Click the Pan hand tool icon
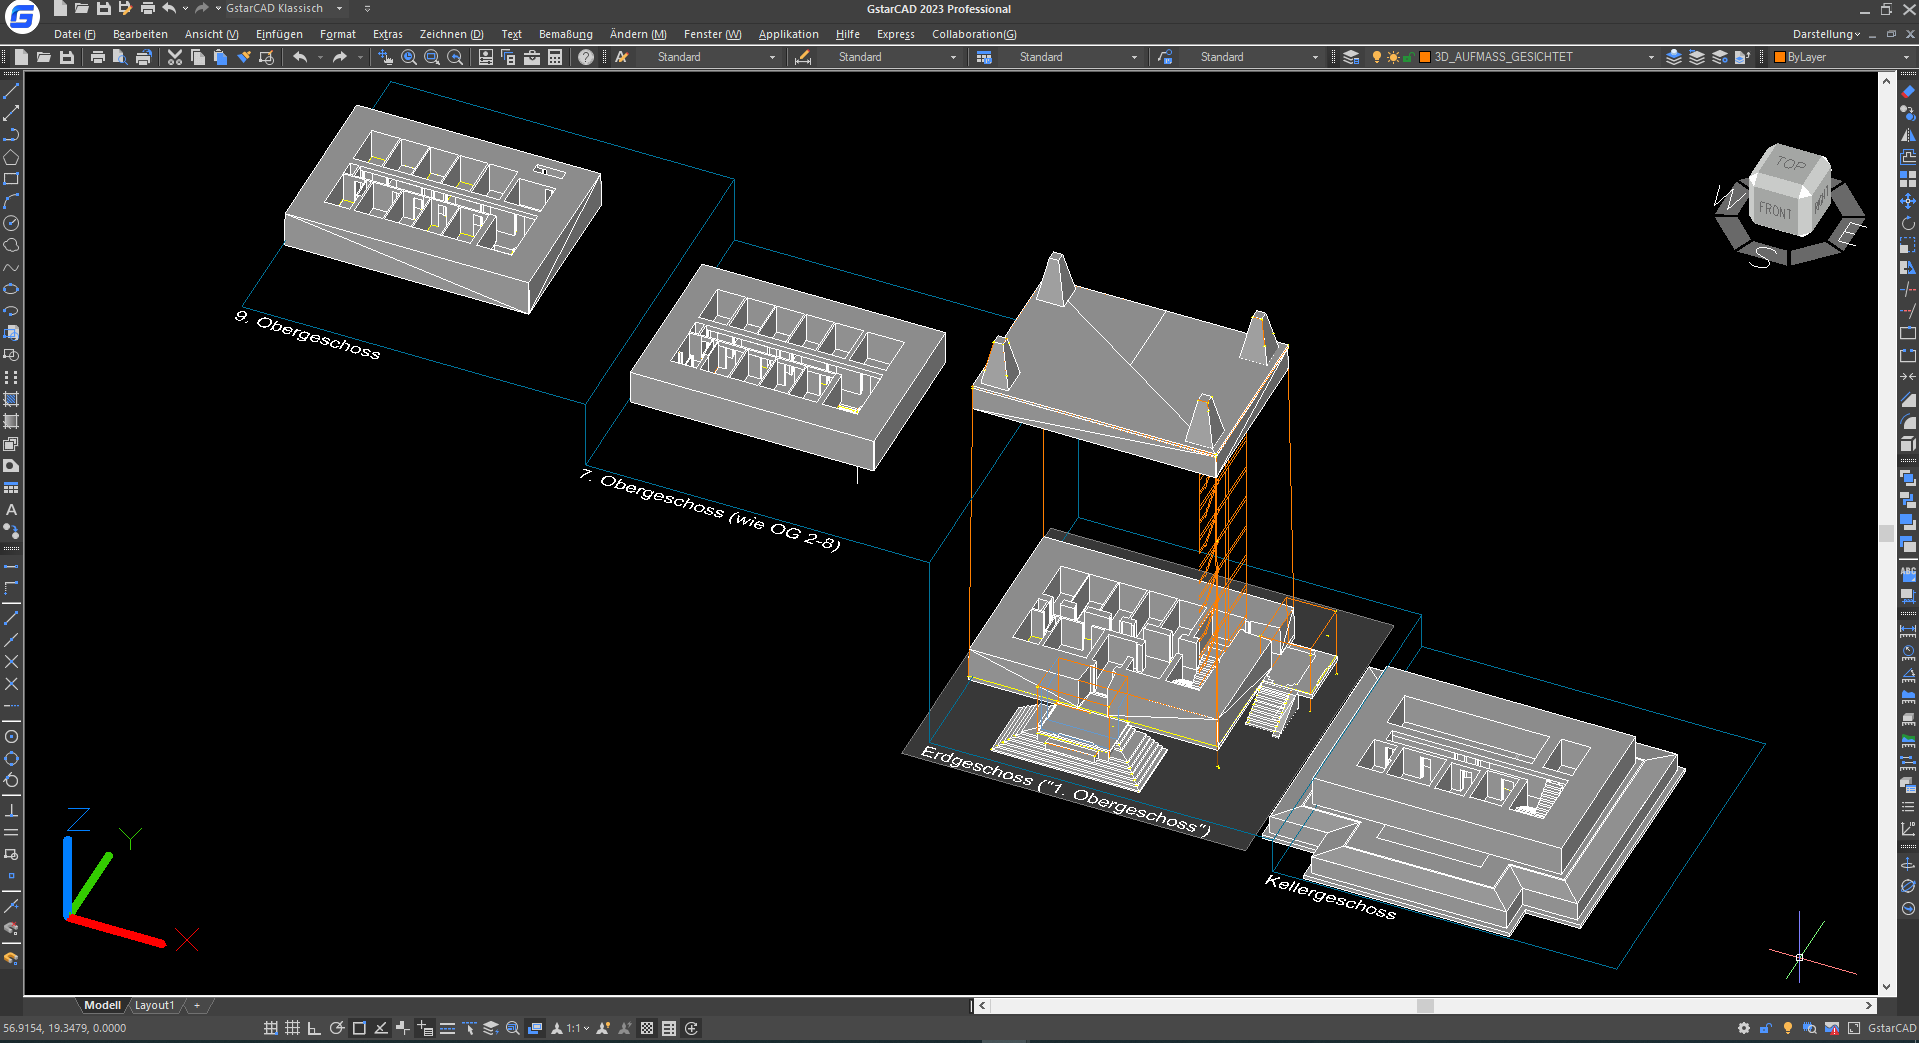1919x1043 pixels. (x=386, y=58)
